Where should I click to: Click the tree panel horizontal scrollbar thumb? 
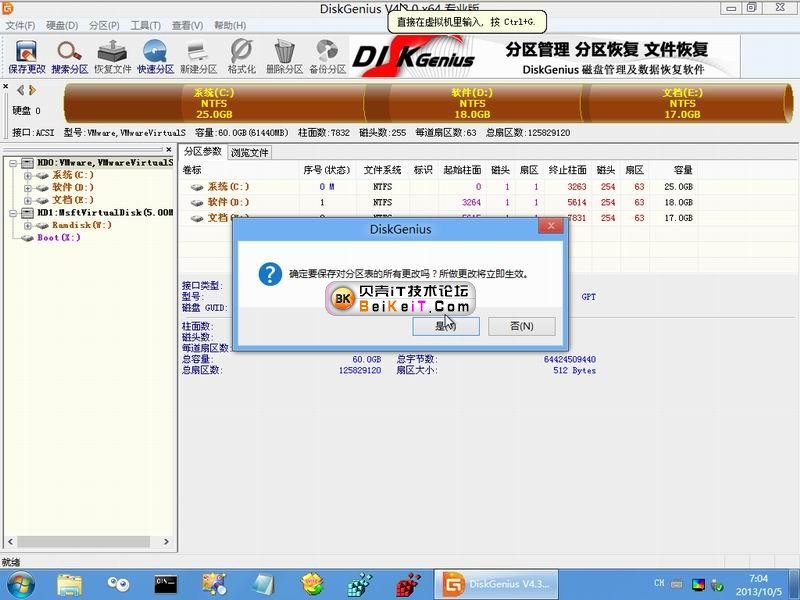[x=84, y=541]
